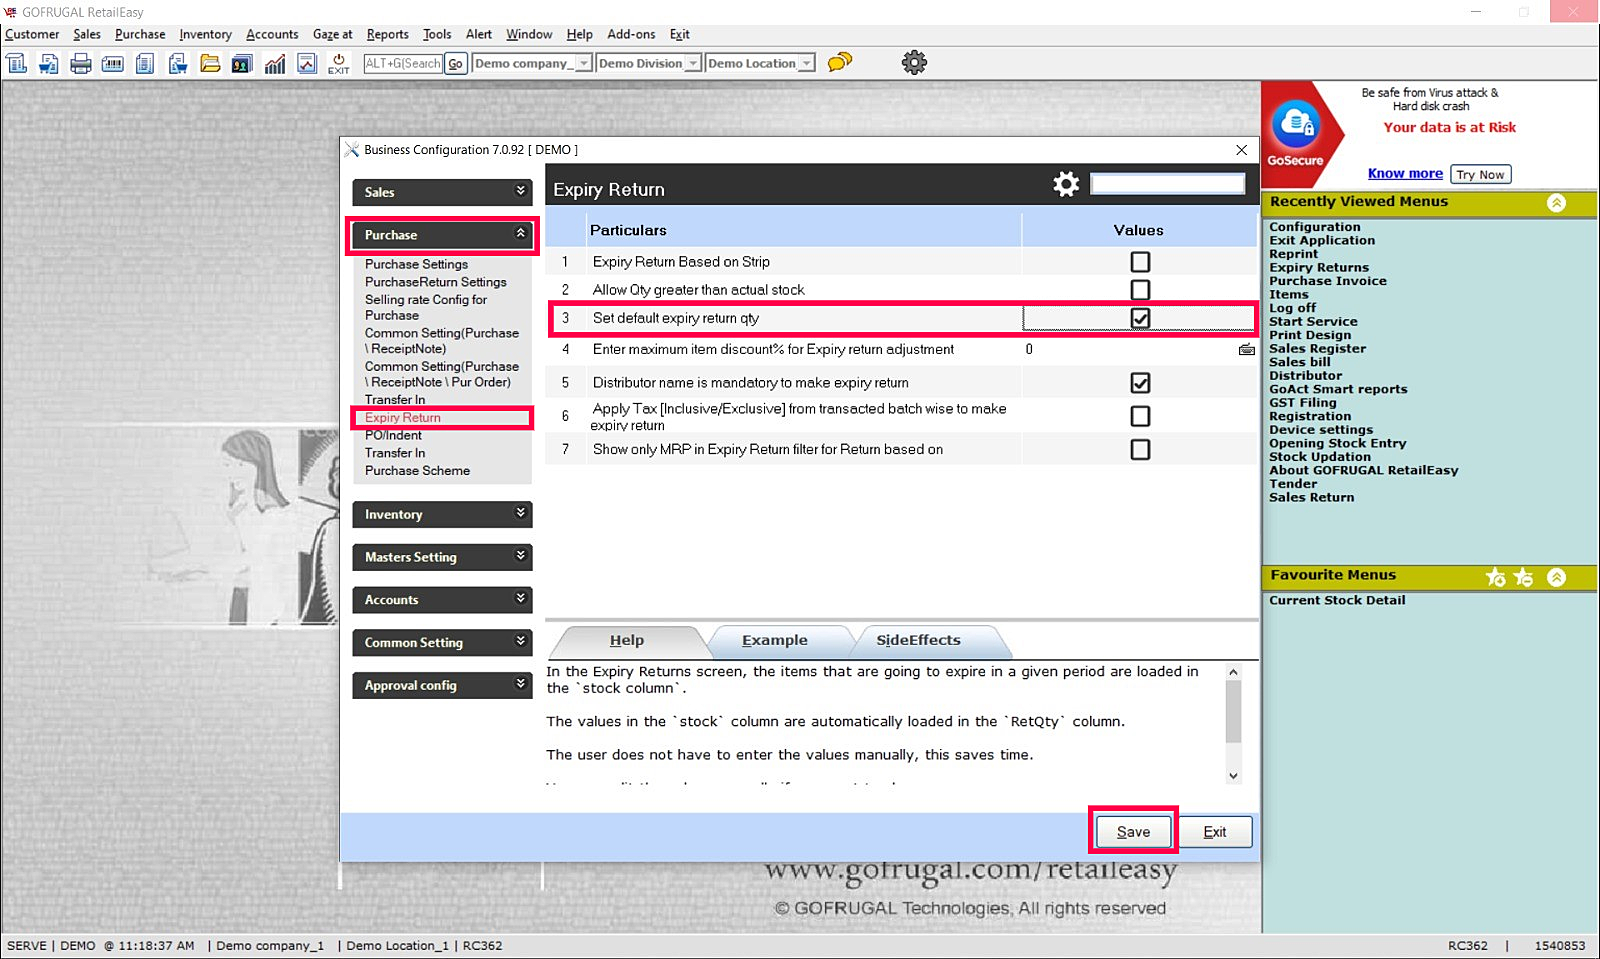
Task: Click the plain lined document toolbar icon
Action: coord(145,63)
